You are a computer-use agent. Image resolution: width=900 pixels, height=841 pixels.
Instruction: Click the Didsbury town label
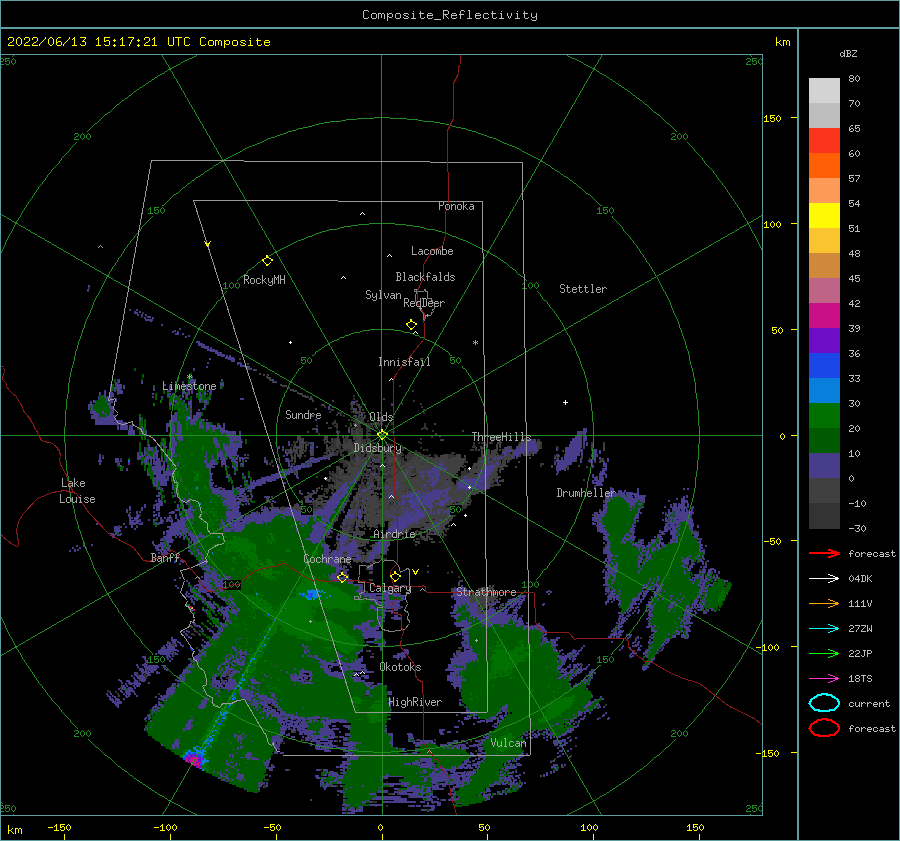378,448
